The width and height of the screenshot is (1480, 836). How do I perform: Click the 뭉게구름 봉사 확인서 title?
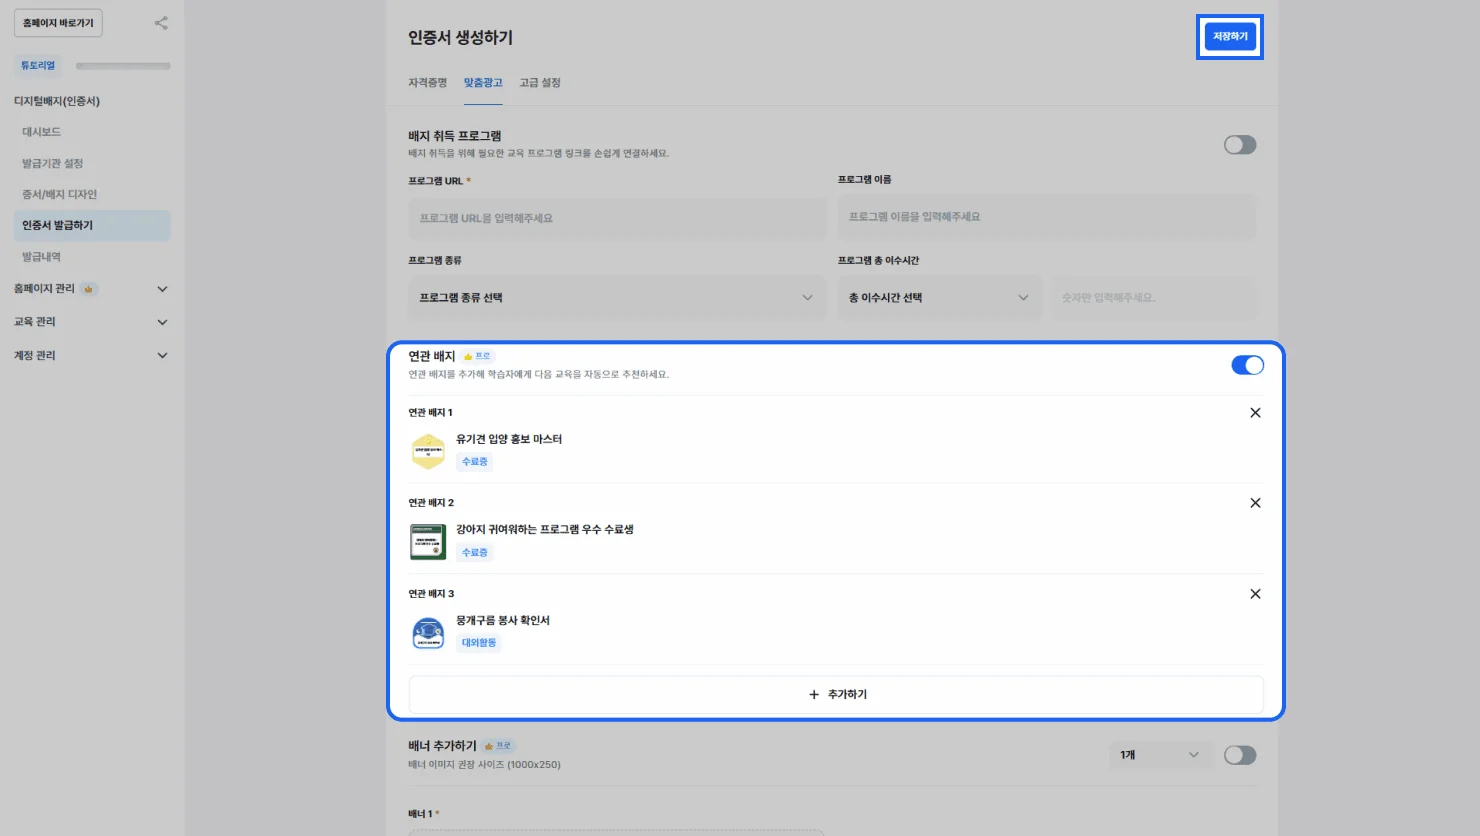pyautogui.click(x=503, y=620)
